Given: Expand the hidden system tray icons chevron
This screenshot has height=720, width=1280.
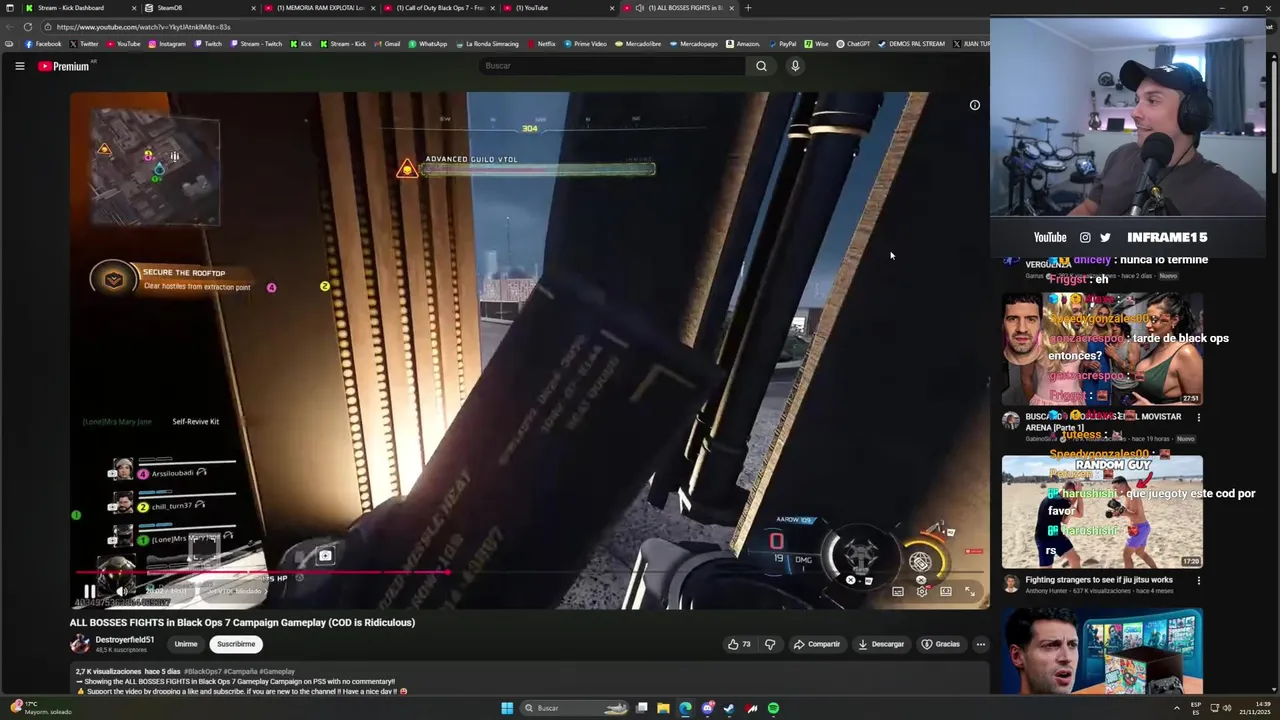Looking at the screenshot, I should [1177, 708].
